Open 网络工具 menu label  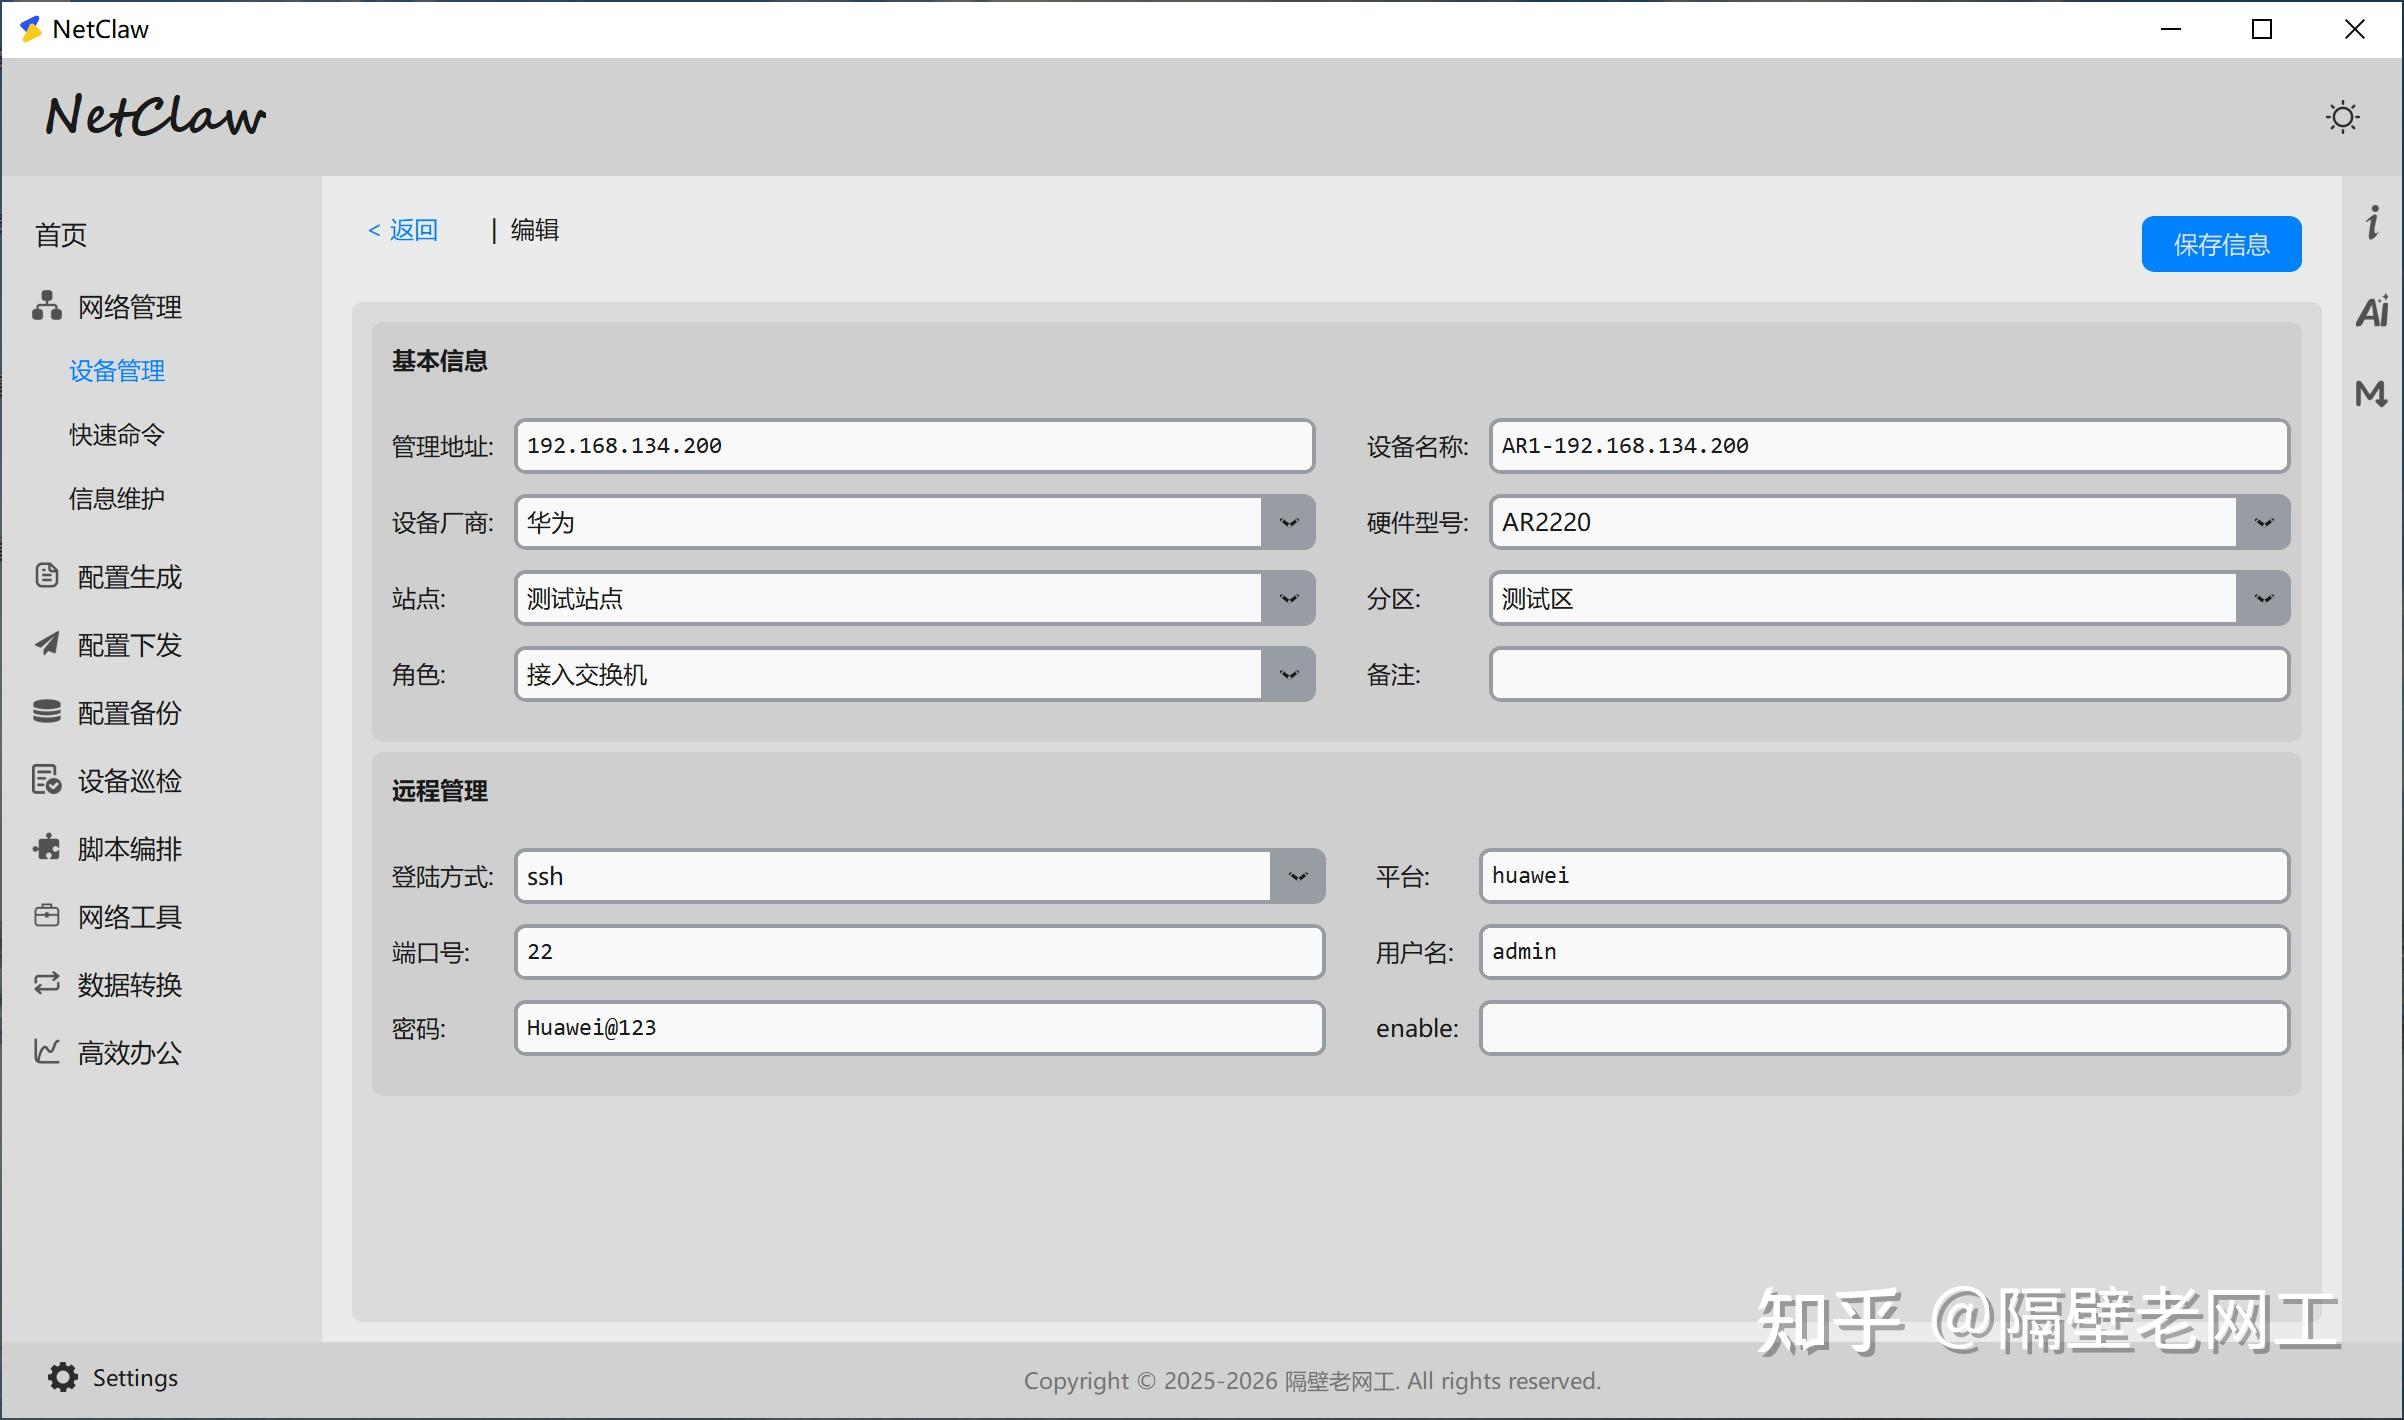tap(130, 917)
